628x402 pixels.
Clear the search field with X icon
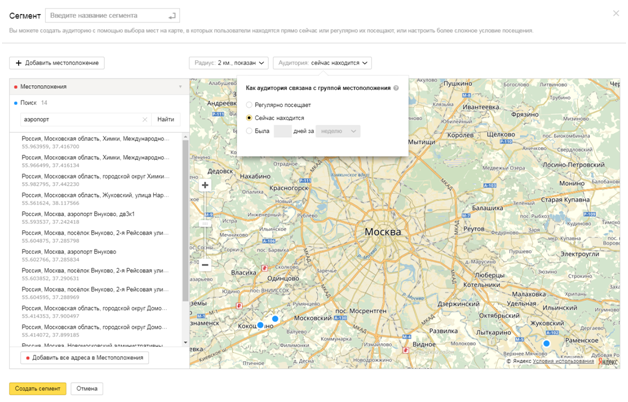145,119
